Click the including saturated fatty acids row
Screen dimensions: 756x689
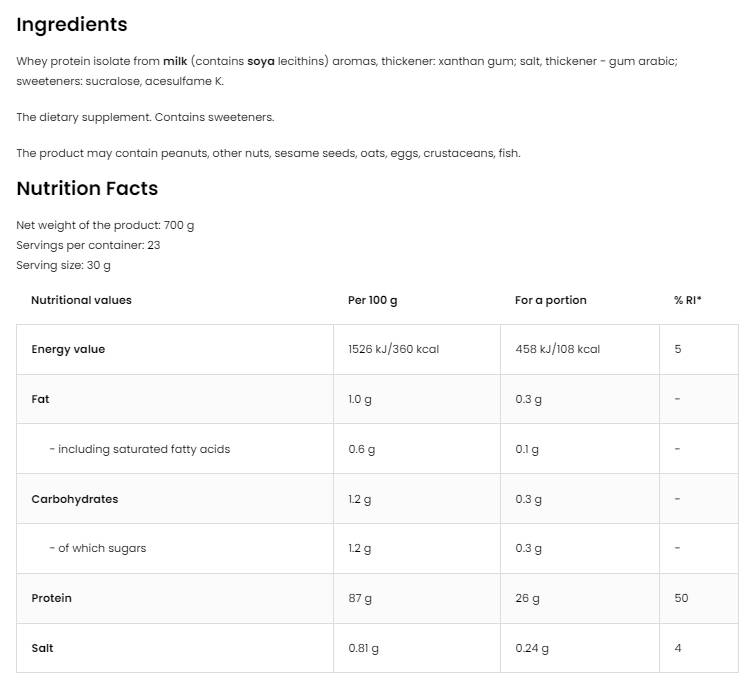click(140, 449)
